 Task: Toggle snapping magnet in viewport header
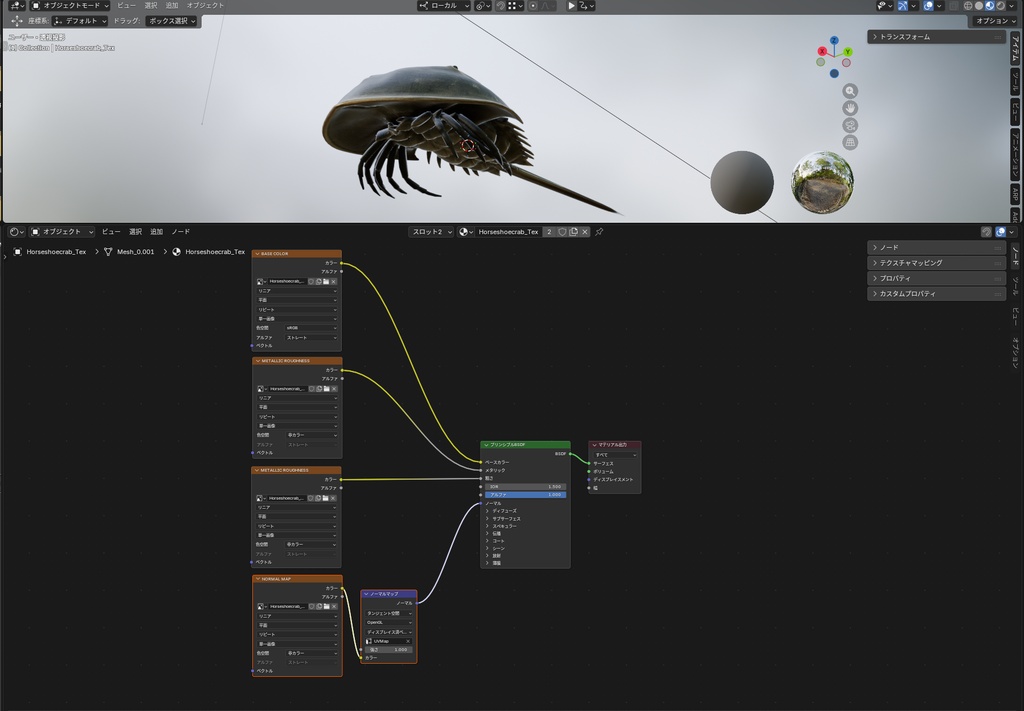(501, 5)
